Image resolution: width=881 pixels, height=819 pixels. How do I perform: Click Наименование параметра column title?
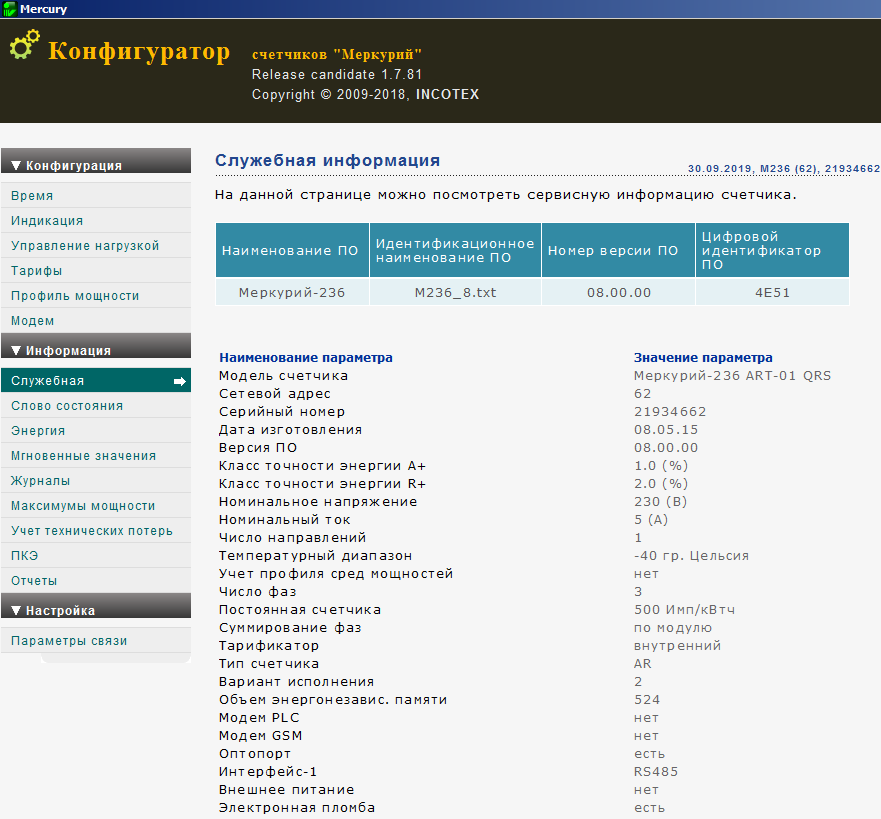click(x=306, y=358)
